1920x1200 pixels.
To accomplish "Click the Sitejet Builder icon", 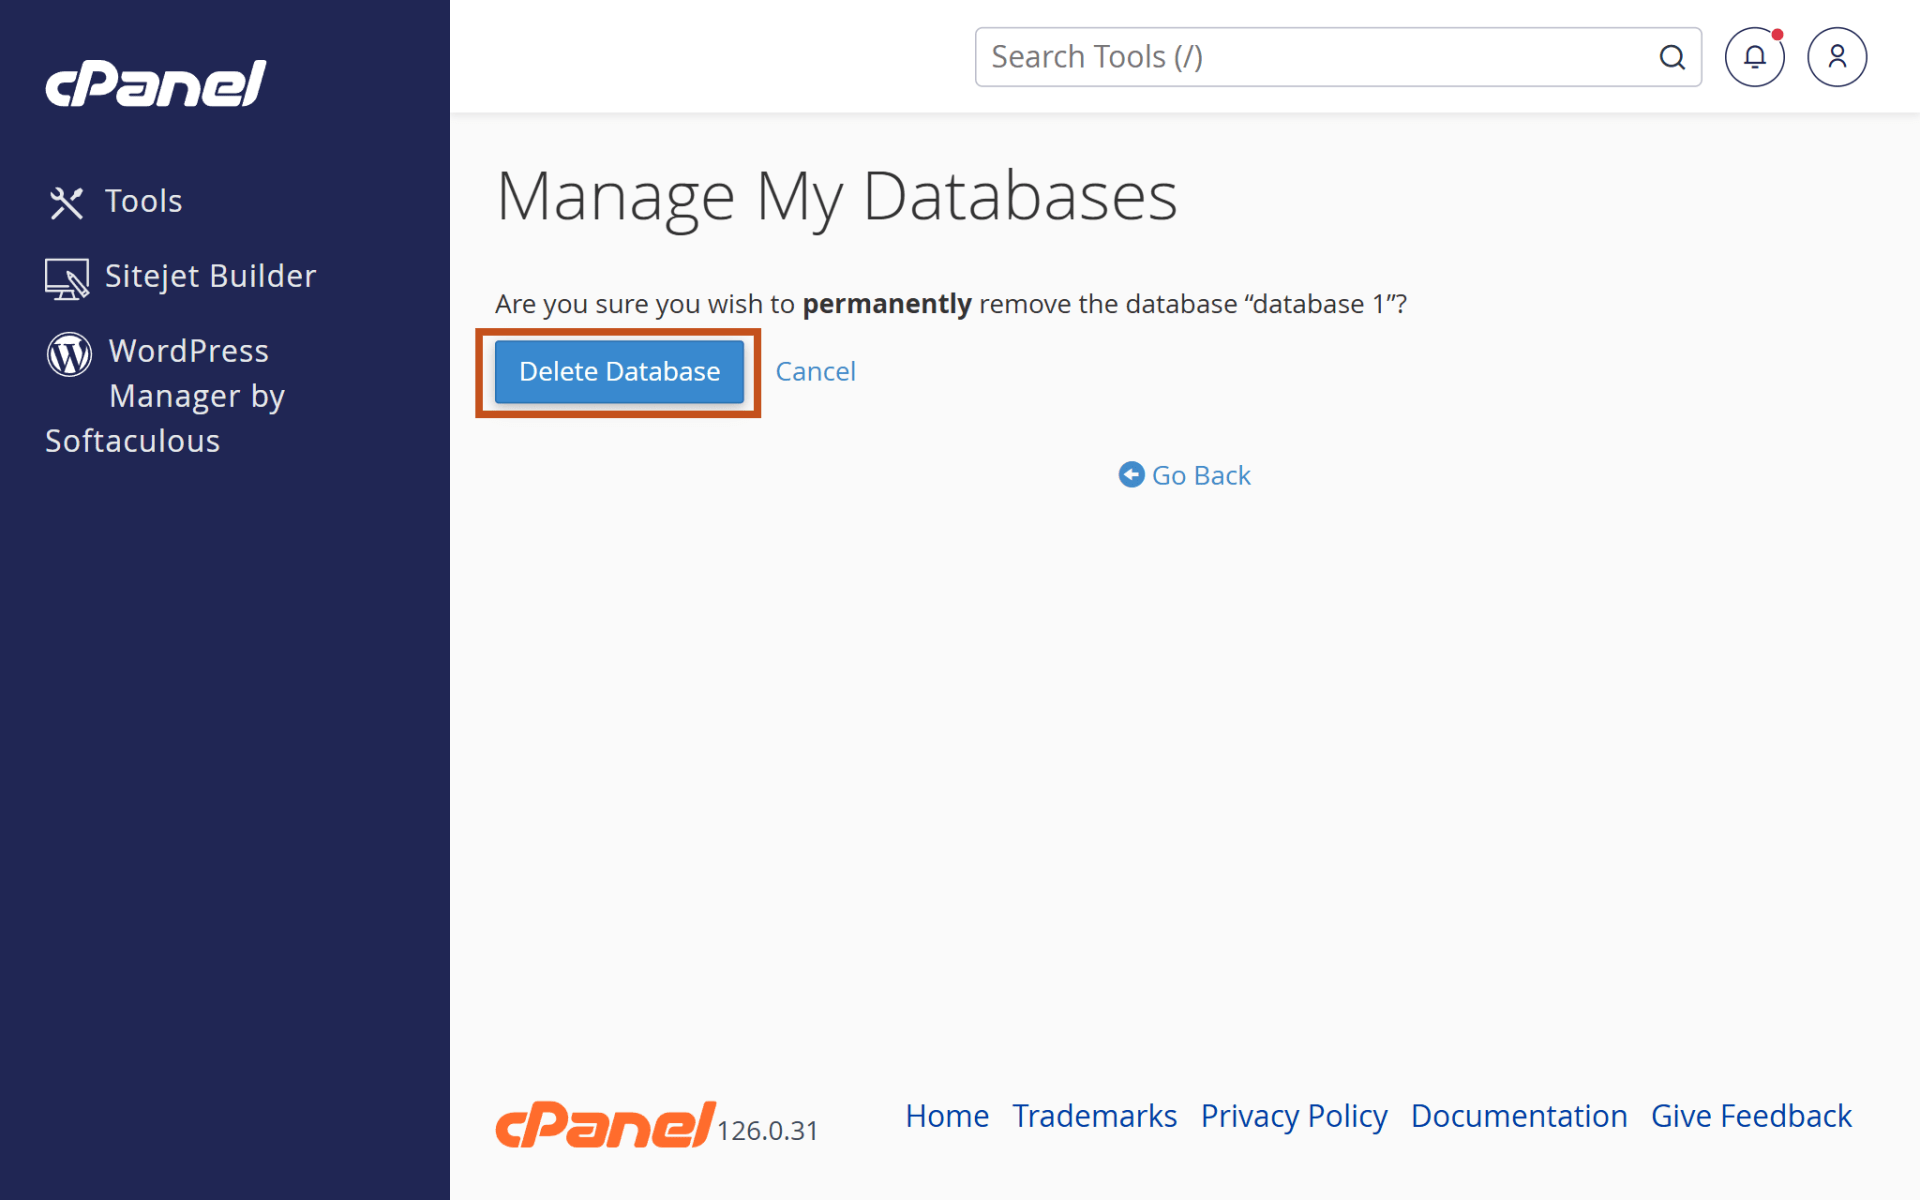I will (x=66, y=276).
